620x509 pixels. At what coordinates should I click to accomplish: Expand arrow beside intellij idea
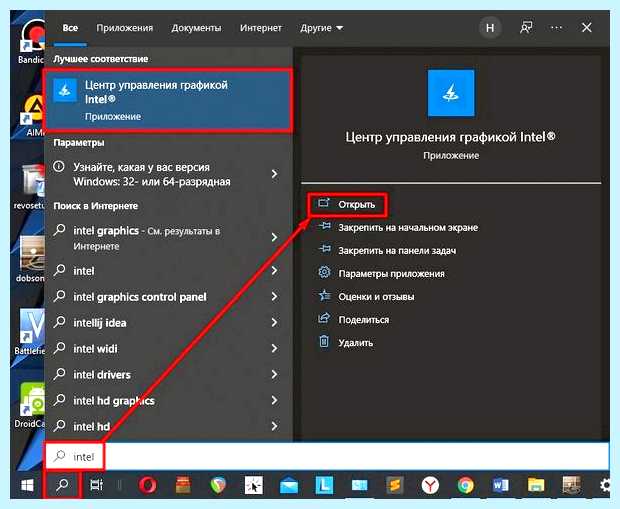(274, 322)
